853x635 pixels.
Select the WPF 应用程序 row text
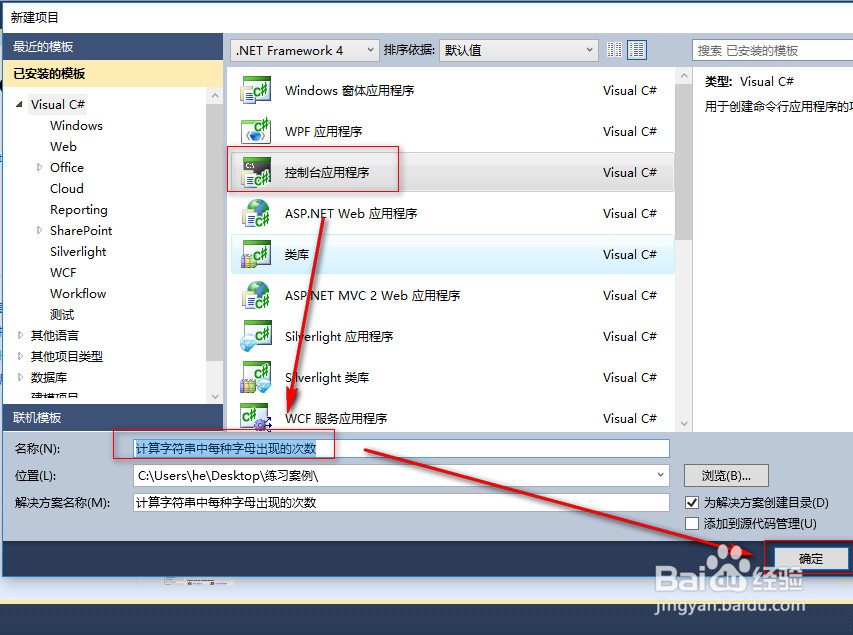tap(323, 131)
